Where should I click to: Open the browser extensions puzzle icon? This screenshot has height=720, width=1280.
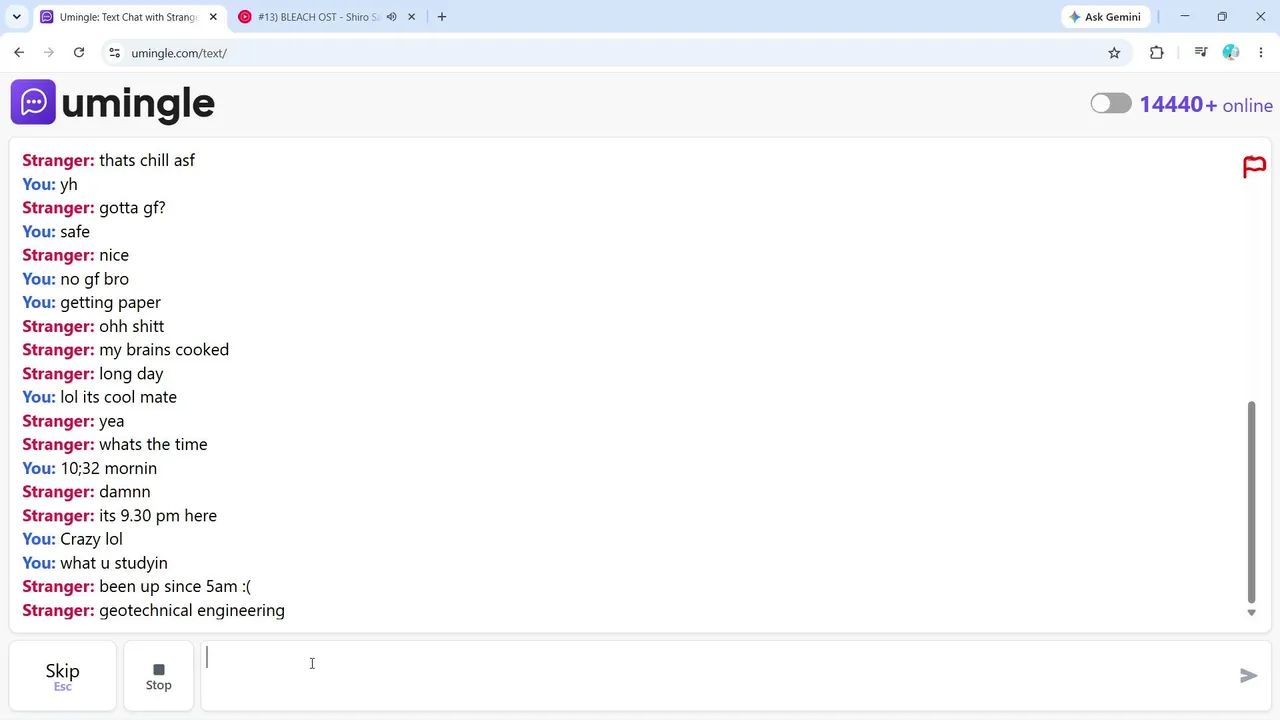pyautogui.click(x=1157, y=53)
